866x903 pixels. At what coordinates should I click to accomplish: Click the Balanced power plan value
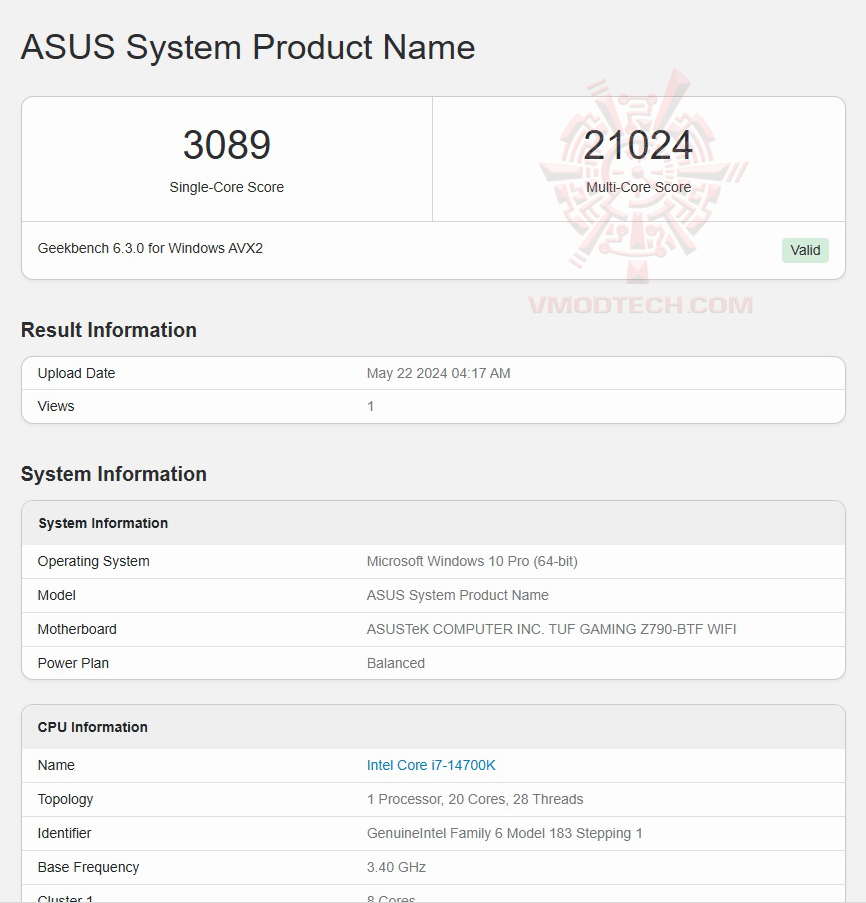pos(396,663)
